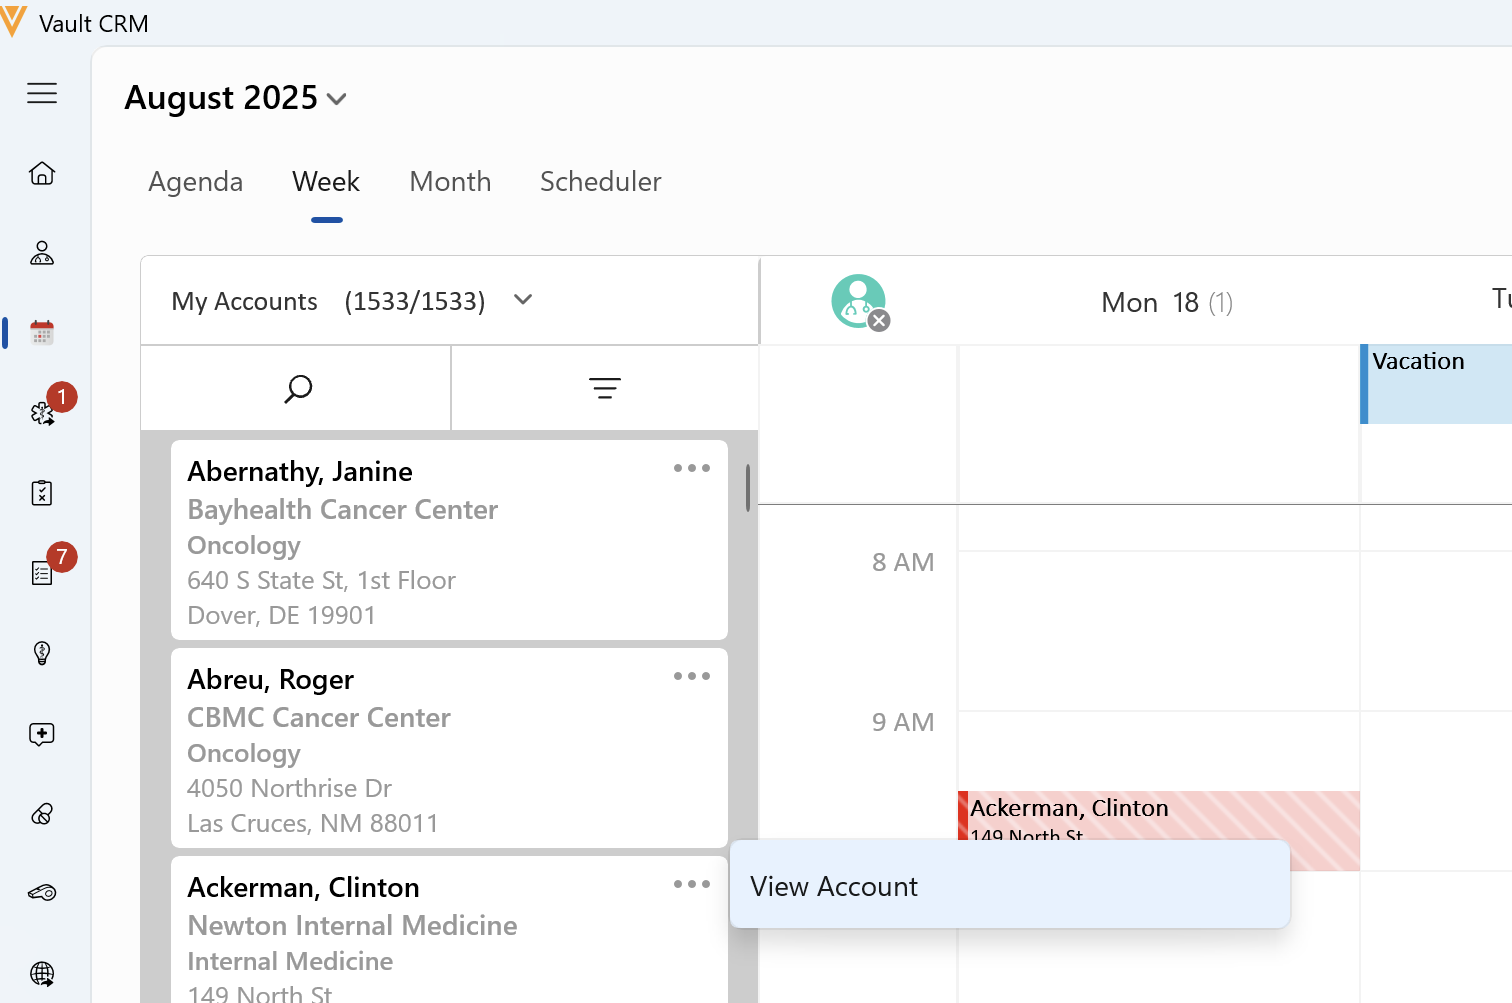Open the calendar icon in sidebar
This screenshot has height=1003, width=1512.
[42, 333]
